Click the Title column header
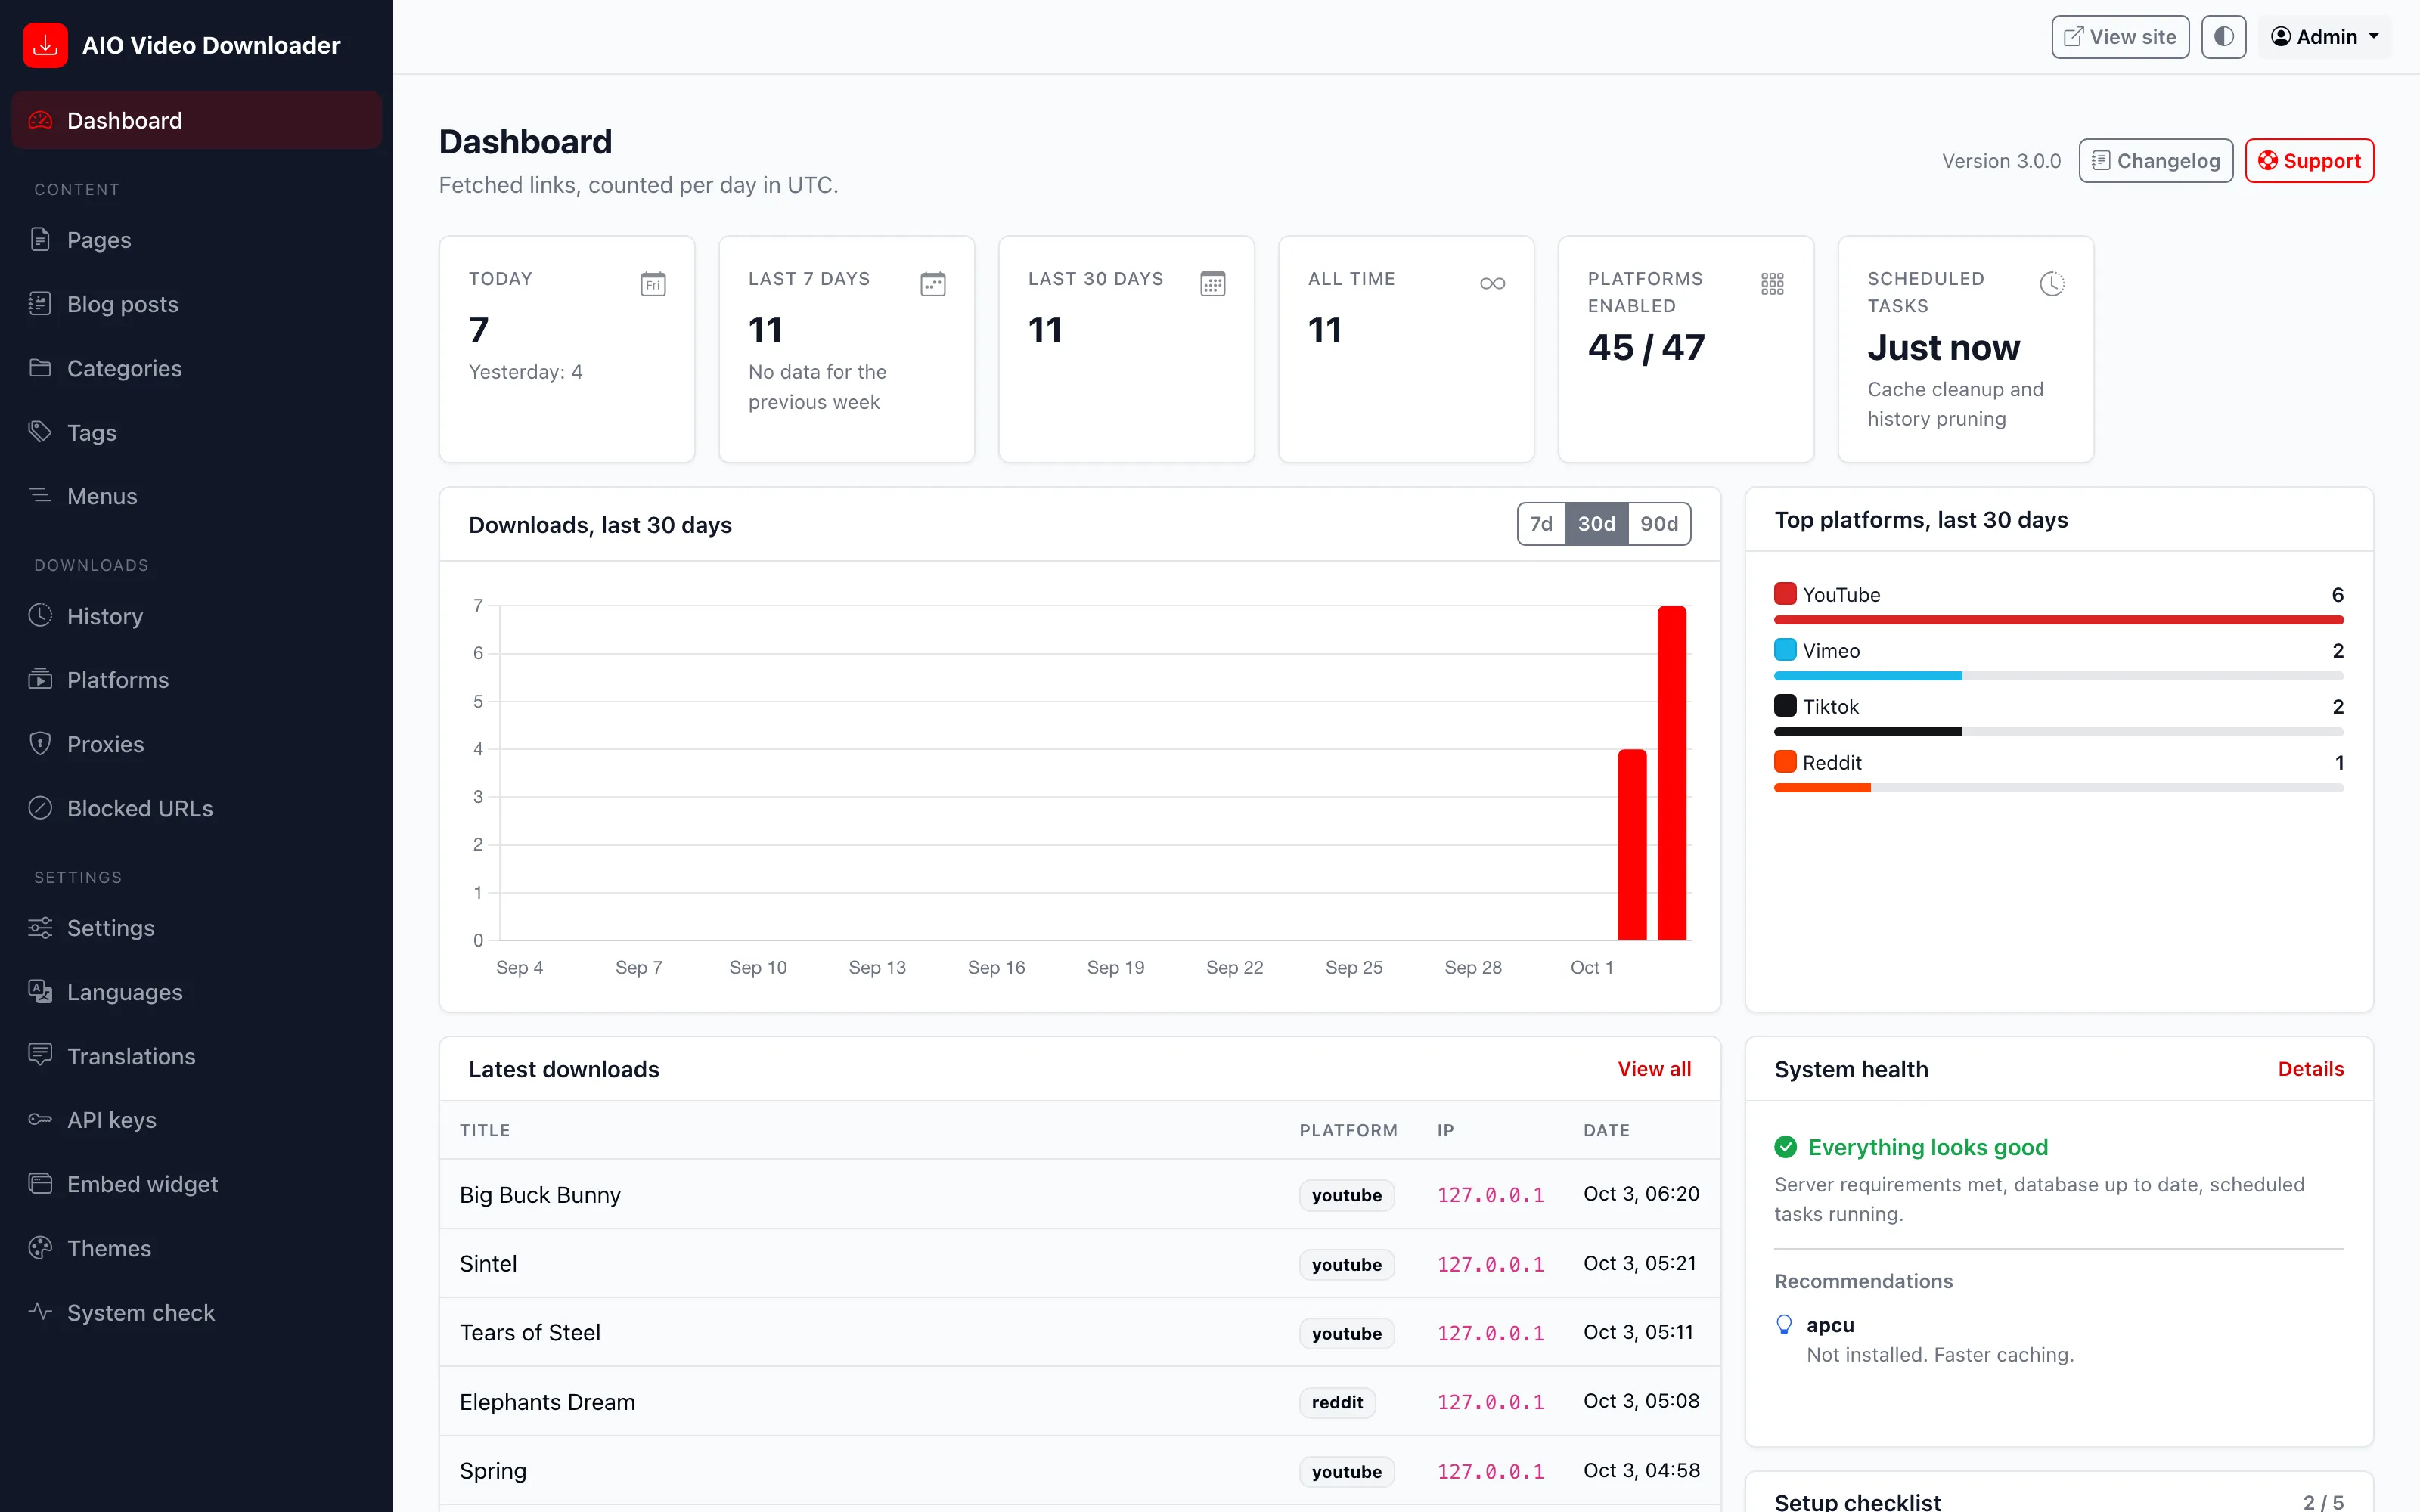The image size is (2420, 1512). pyautogui.click(x=485, y=1130)
